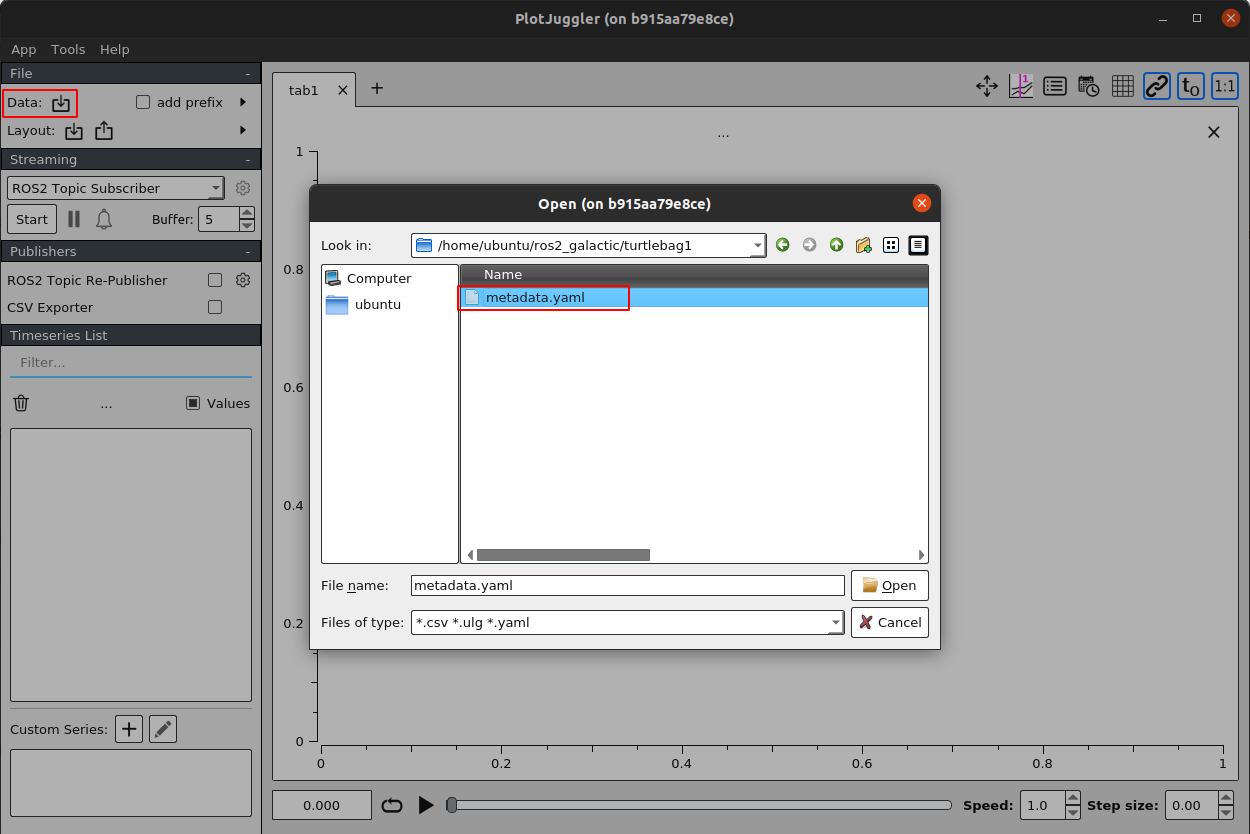Click the trash icon in Timeseries List
The image size is (1250, 834).
click(x=20, y=402)
